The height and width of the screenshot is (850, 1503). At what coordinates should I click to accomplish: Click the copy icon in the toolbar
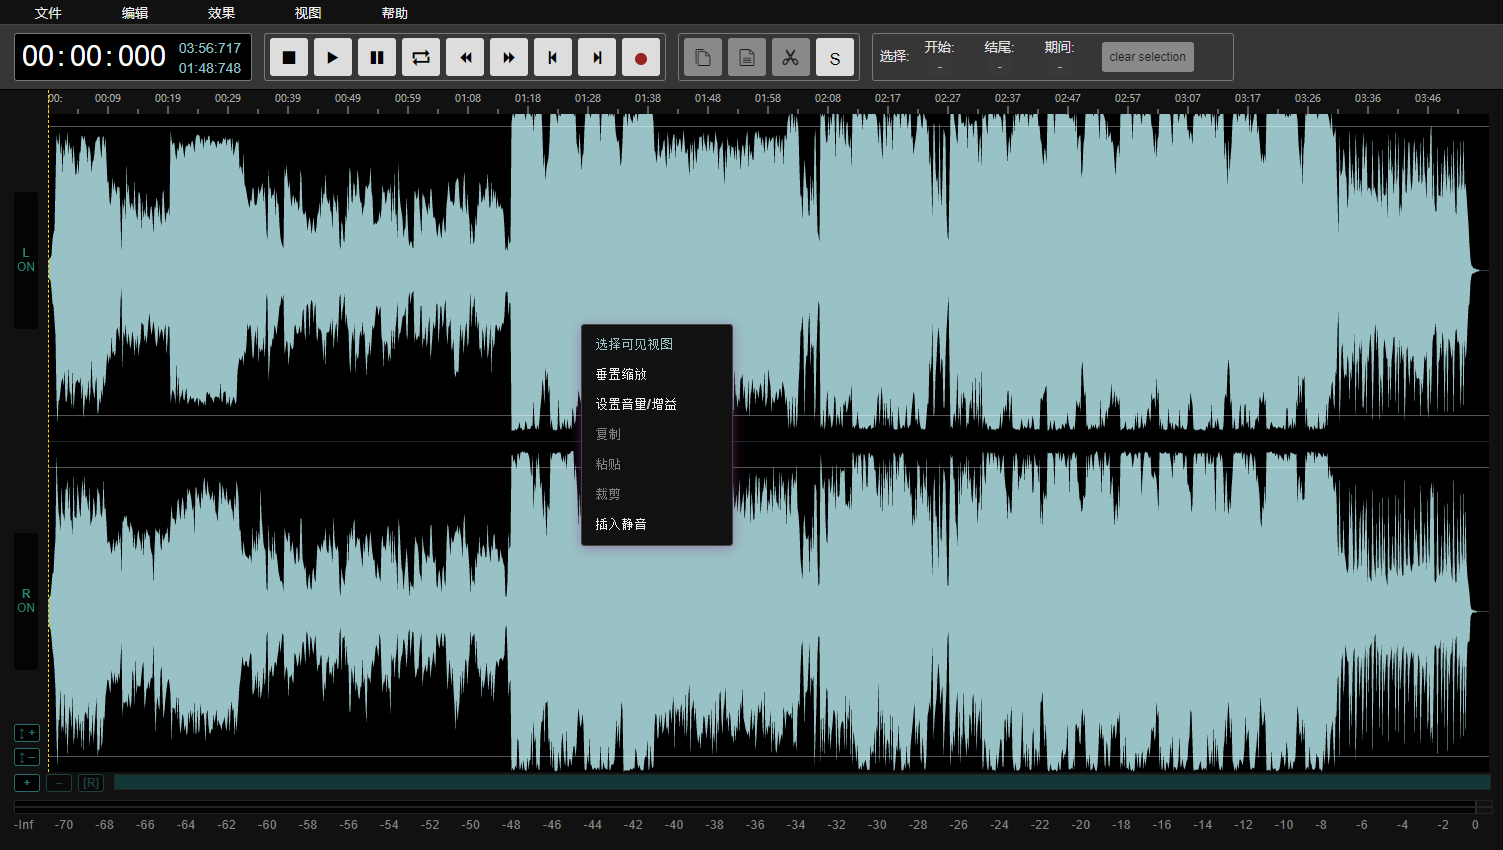click(703, 57)
